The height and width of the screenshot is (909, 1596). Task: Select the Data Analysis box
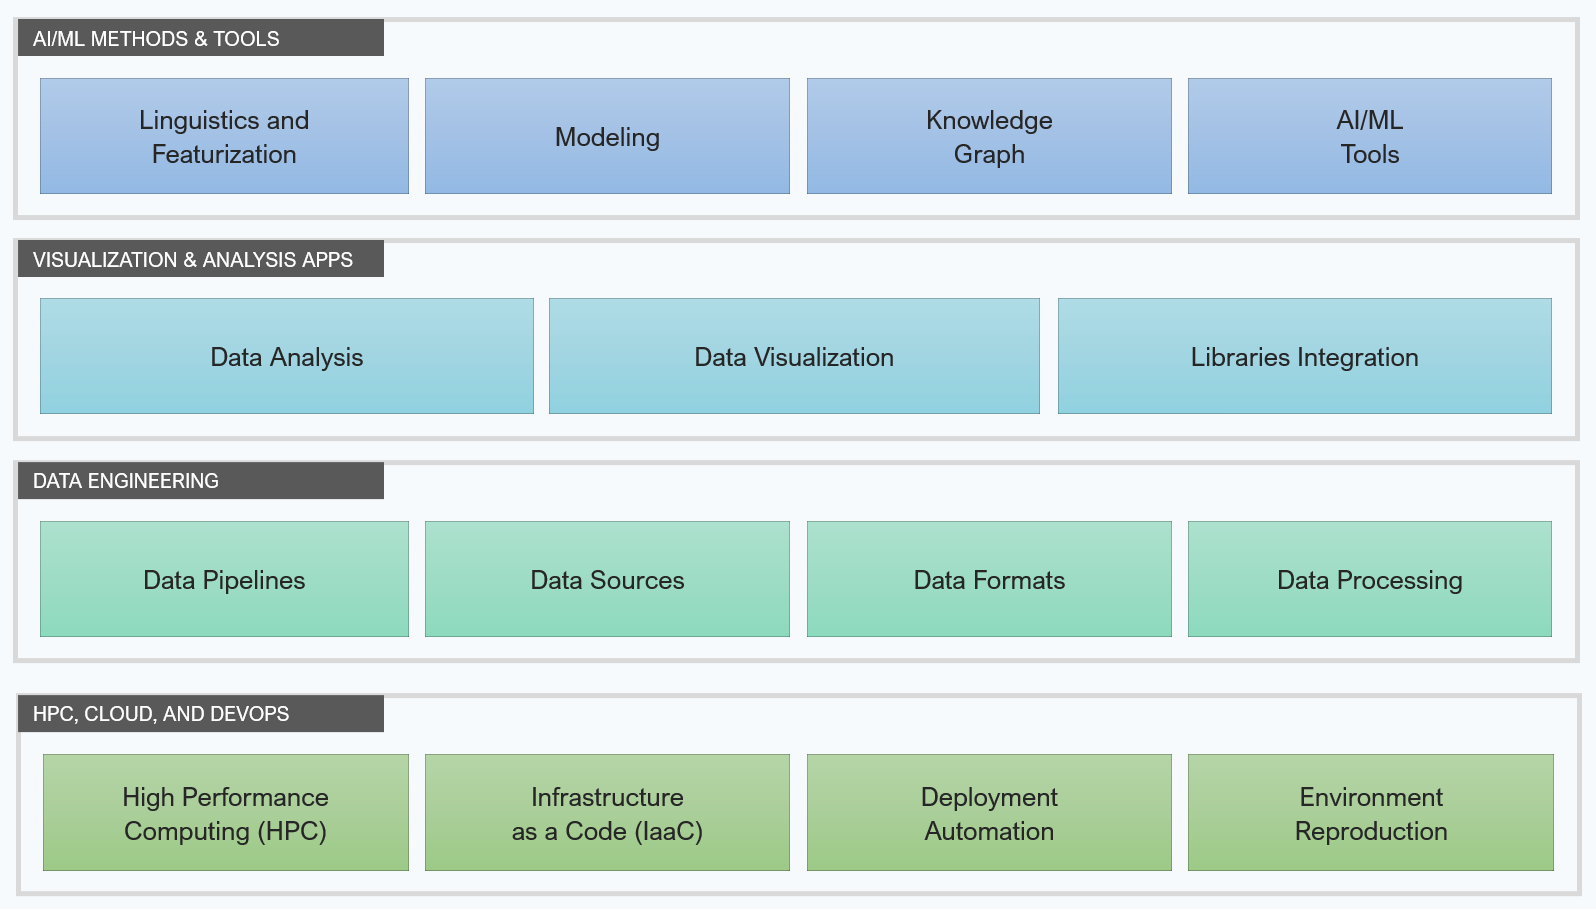(287, 356)
